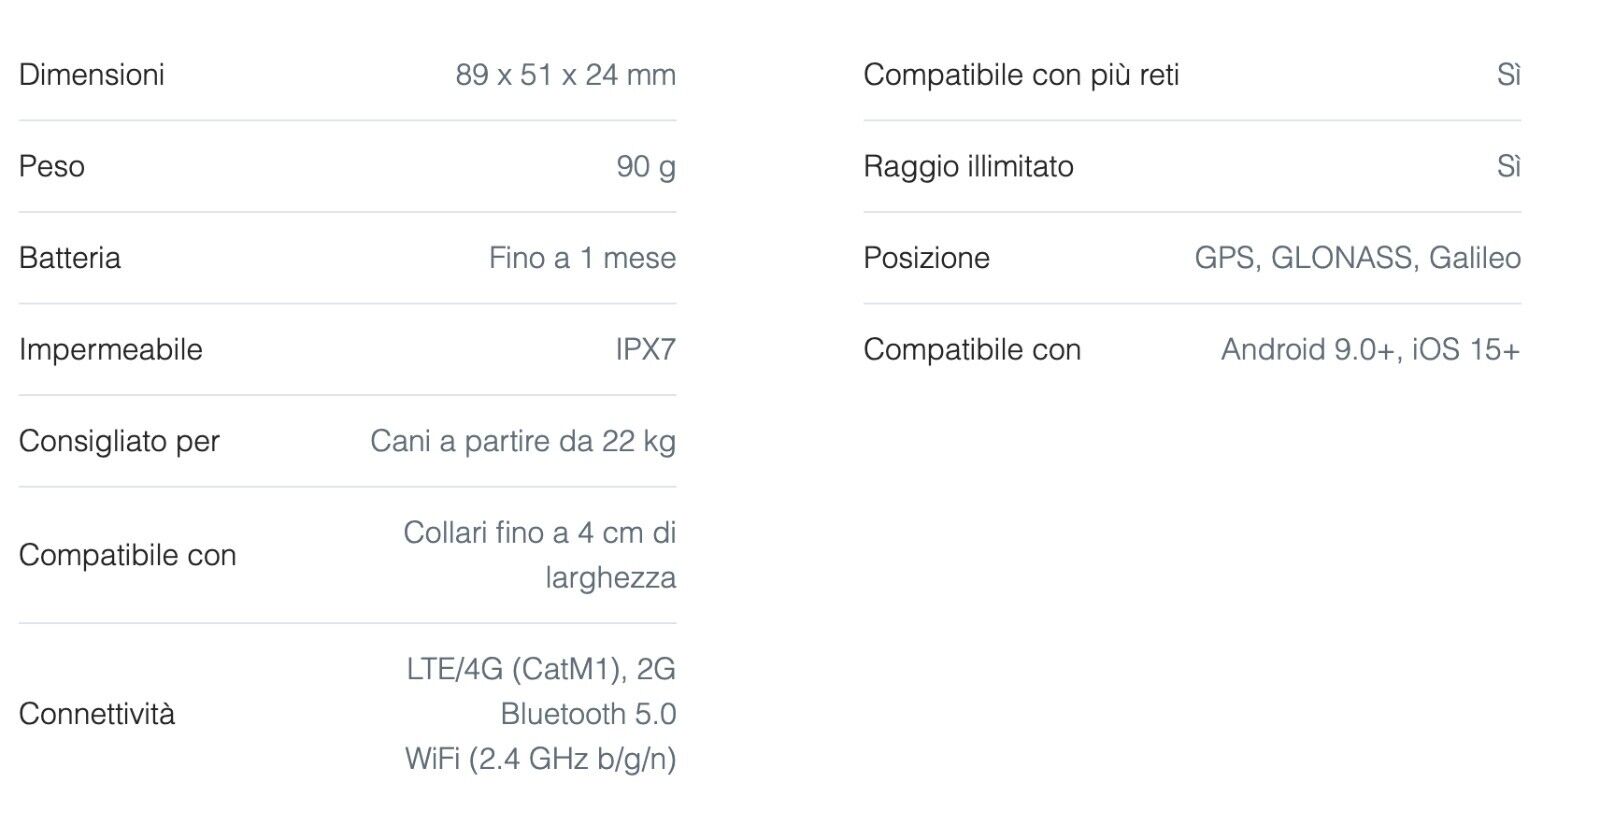Select the Peso label
Screen dimensions: 1600x822
52,166
